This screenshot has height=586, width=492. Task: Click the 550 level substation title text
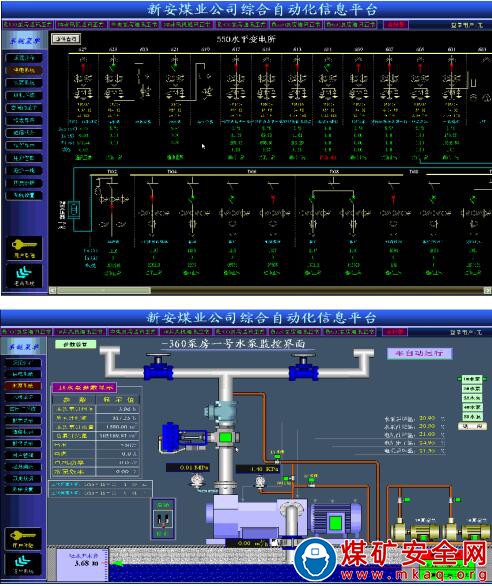(246, 39)
